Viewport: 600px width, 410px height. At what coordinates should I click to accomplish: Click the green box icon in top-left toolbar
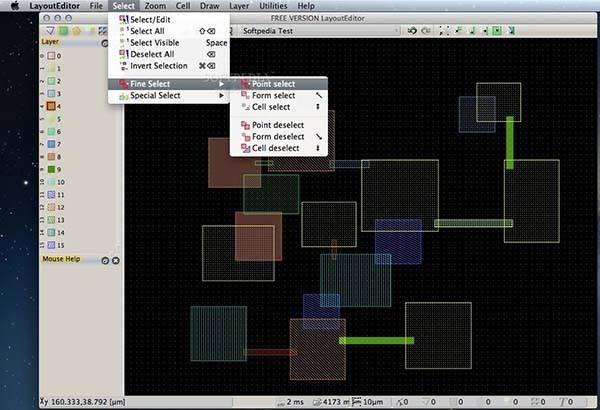coord(63,31)
